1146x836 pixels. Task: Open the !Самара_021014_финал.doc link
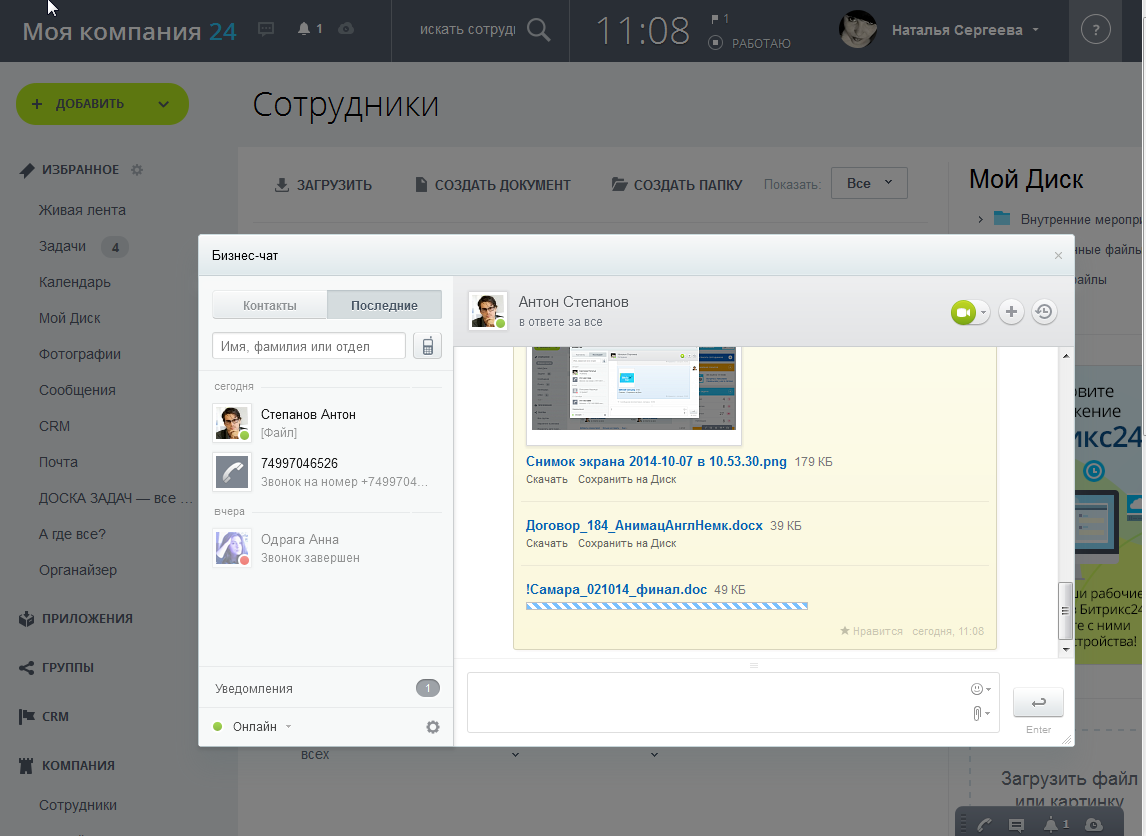pos(616,589)
